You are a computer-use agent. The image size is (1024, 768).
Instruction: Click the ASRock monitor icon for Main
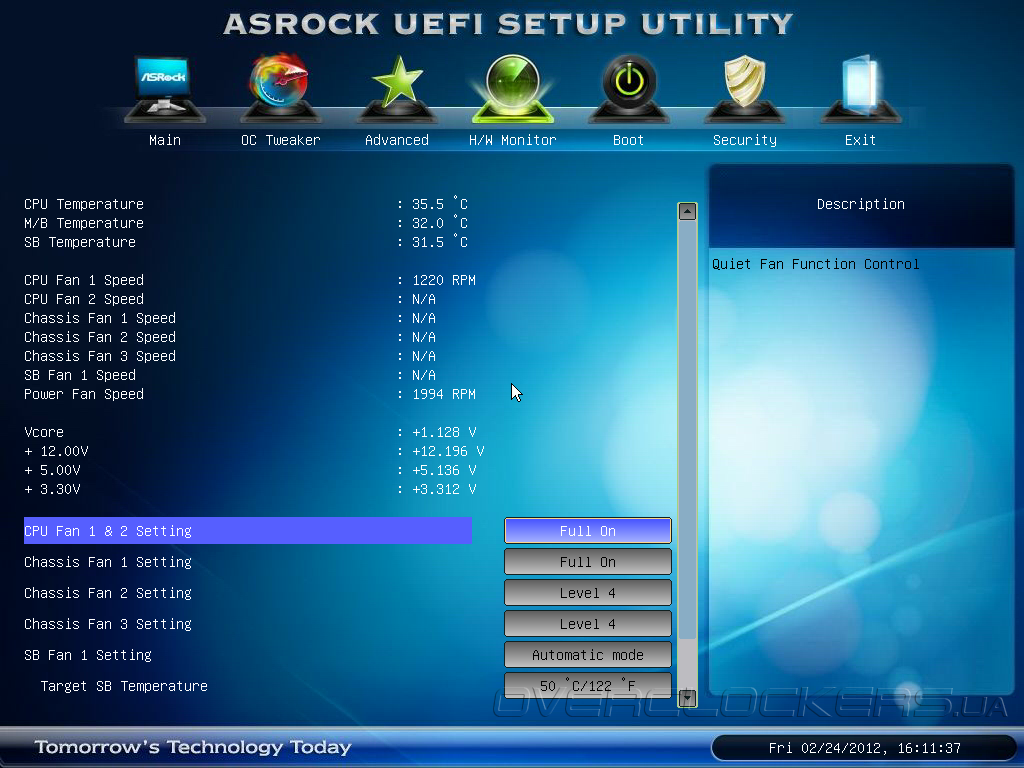tap(165, 89)
